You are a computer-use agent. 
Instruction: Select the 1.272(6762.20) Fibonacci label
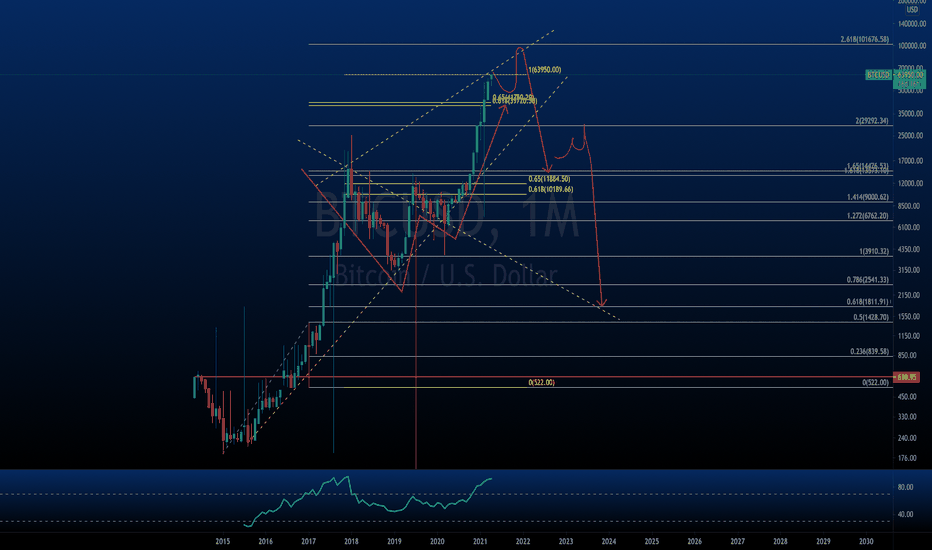point(868,216)
